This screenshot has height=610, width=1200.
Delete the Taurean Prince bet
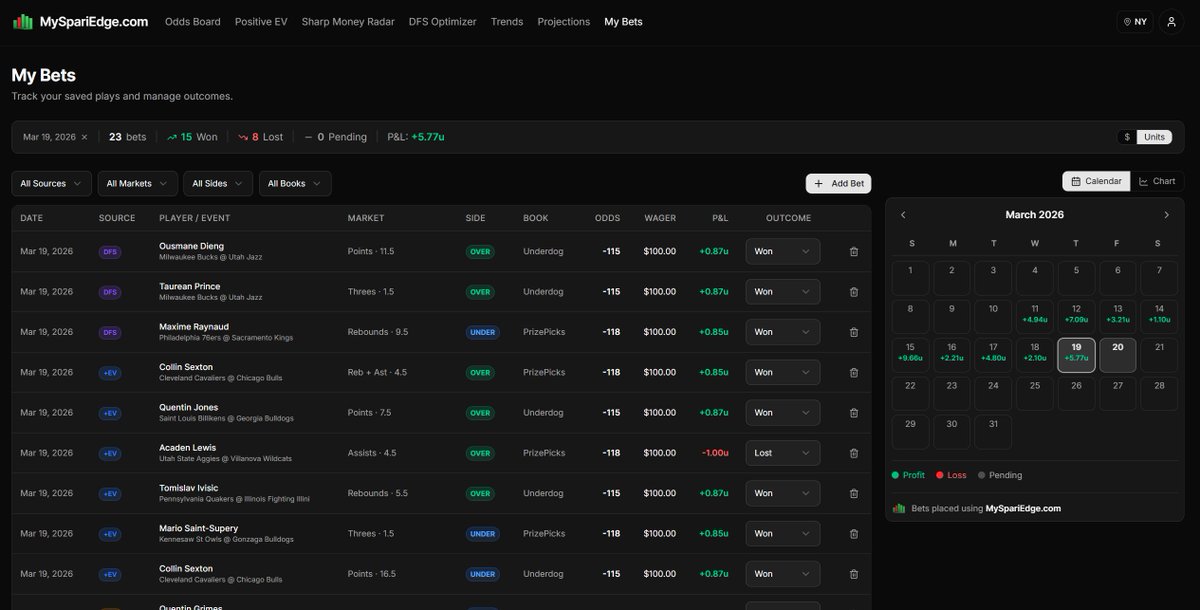853,292
